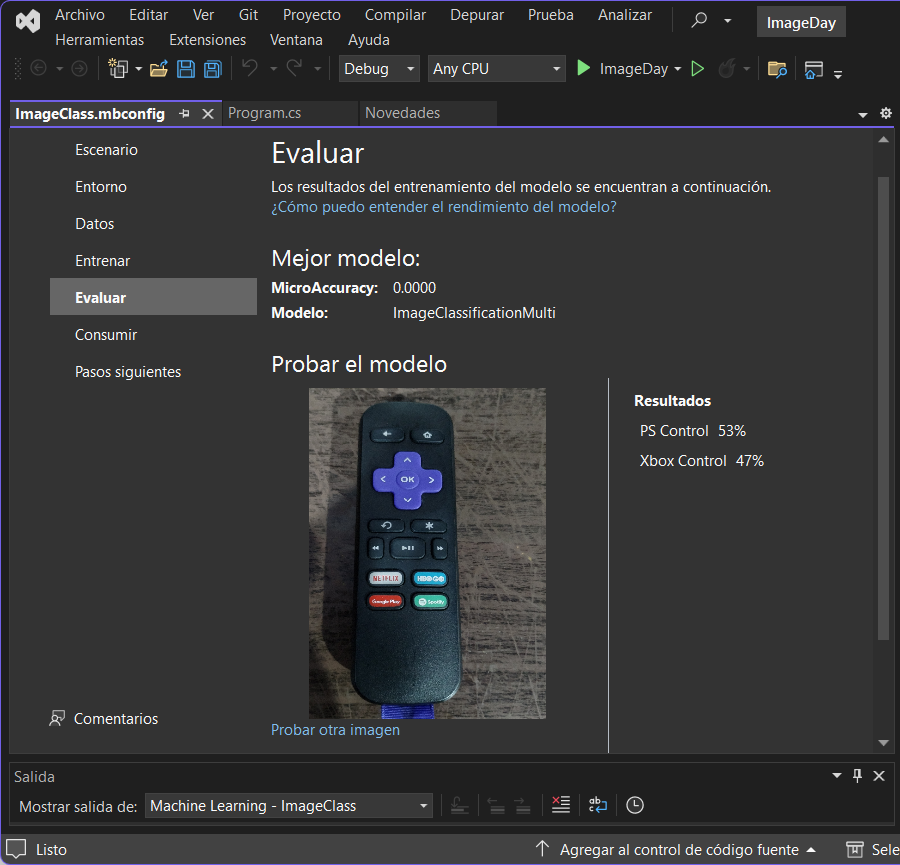Click the navigate forward arrow icon
The image size is (900, 865).
click(79, 69)
